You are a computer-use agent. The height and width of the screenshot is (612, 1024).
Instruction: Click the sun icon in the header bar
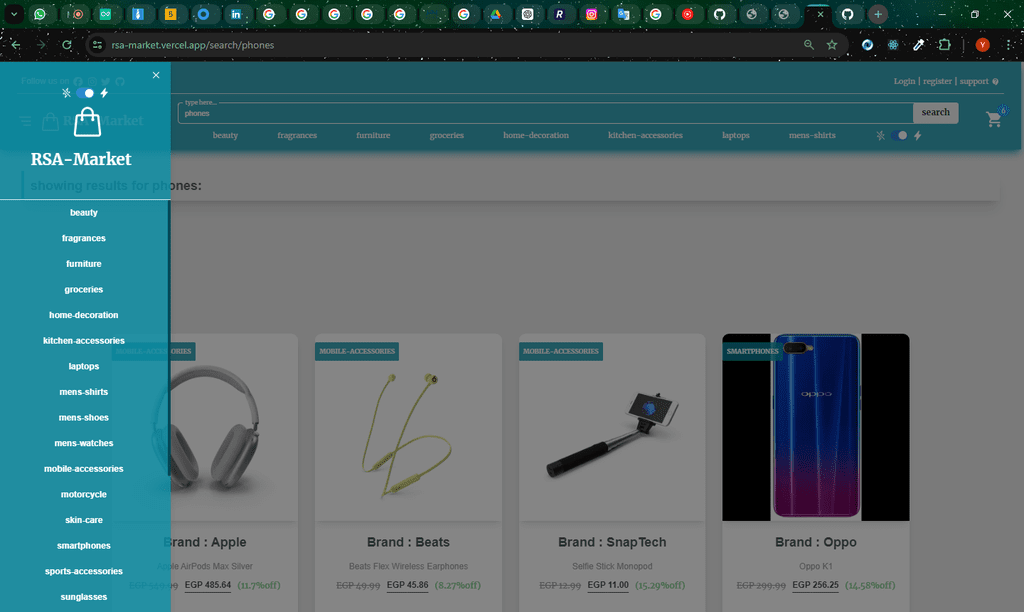880,135
